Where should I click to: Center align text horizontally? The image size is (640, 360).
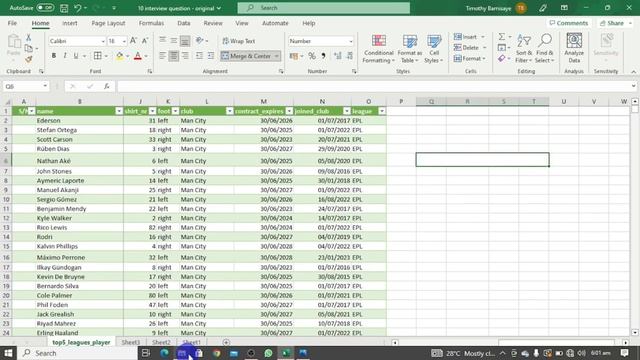(x=174, y=56)
